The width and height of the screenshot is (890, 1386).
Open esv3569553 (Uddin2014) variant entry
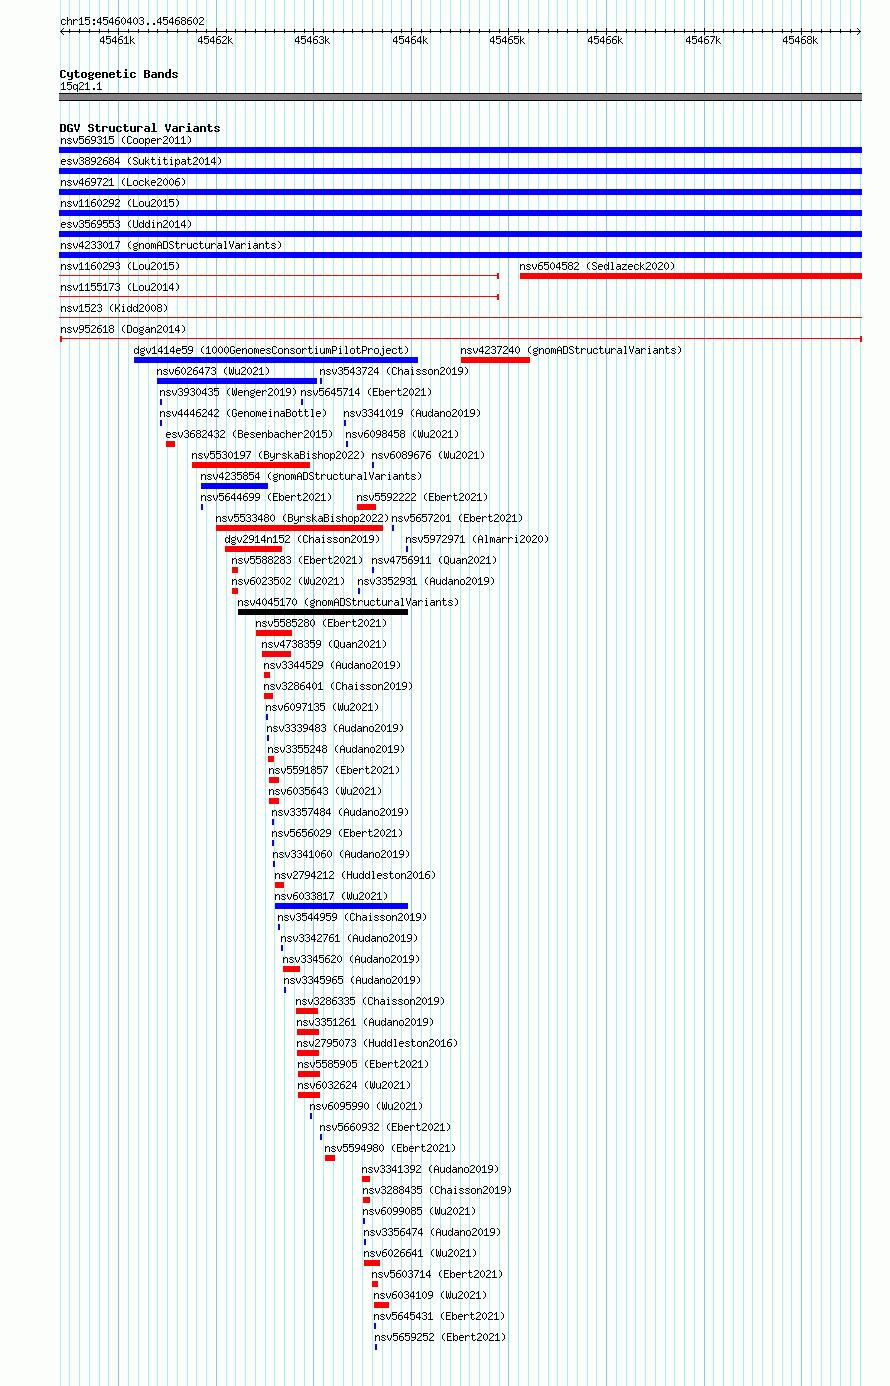pos(126,225)
